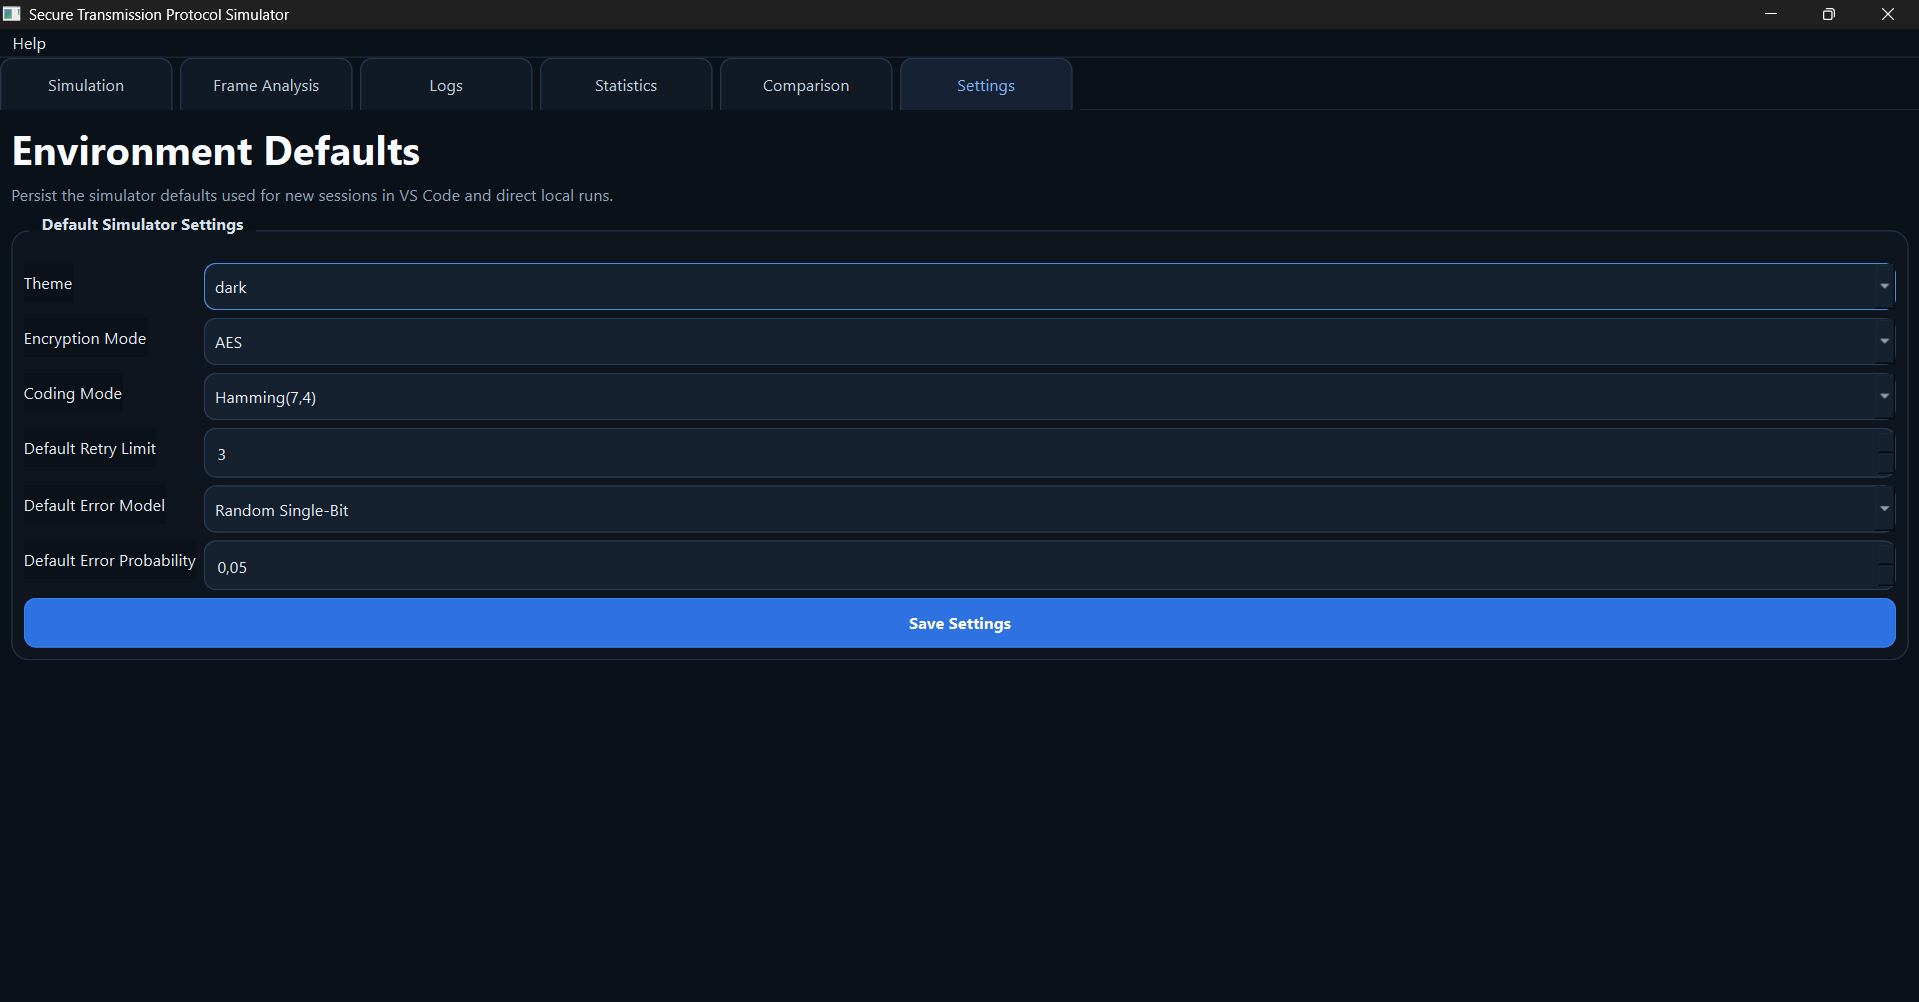1919x1002 pixels.
Task: Click the Coding Mode dropdown arrow
Action: [1884, 397]
